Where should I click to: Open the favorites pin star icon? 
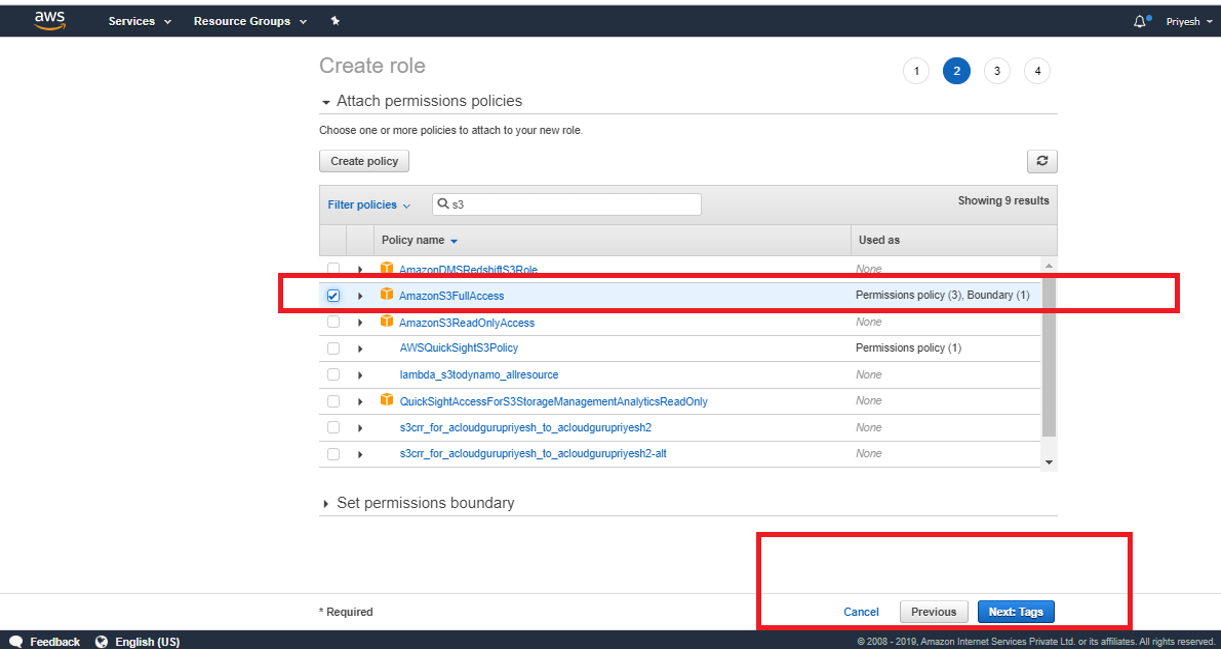click(x=335, y=21)
